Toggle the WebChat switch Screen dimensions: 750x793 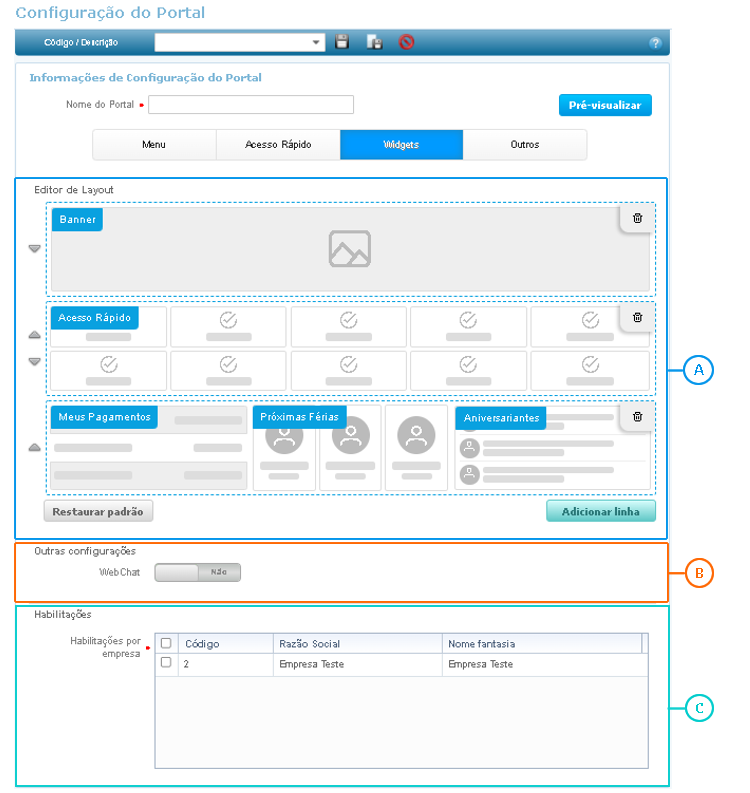coord(198,572)
